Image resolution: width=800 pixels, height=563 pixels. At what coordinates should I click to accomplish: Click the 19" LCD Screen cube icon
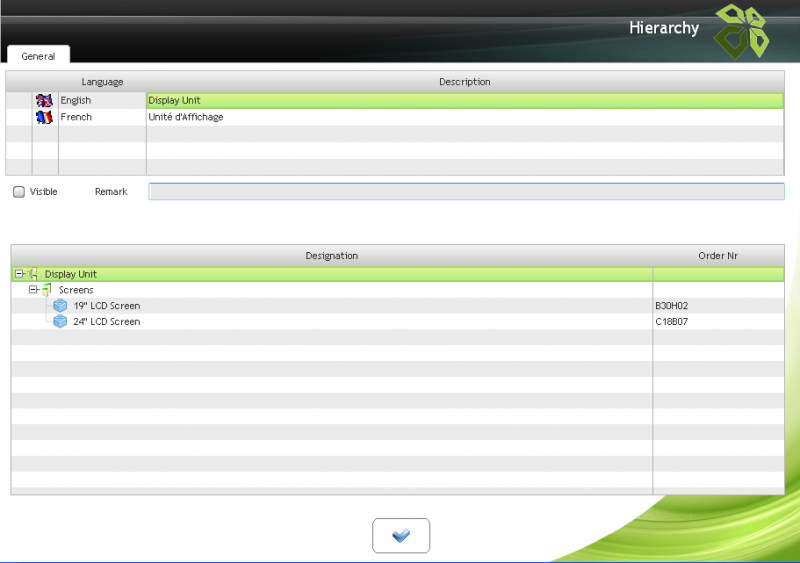(60, 306)
